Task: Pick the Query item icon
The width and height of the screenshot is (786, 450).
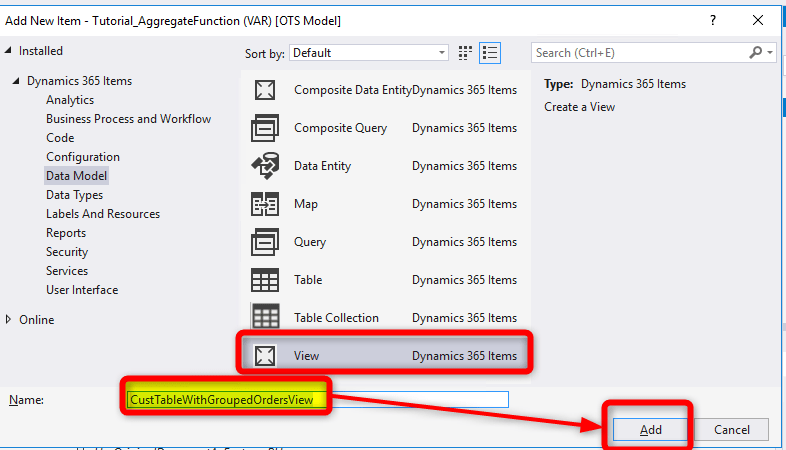Action: pos(265,242)
